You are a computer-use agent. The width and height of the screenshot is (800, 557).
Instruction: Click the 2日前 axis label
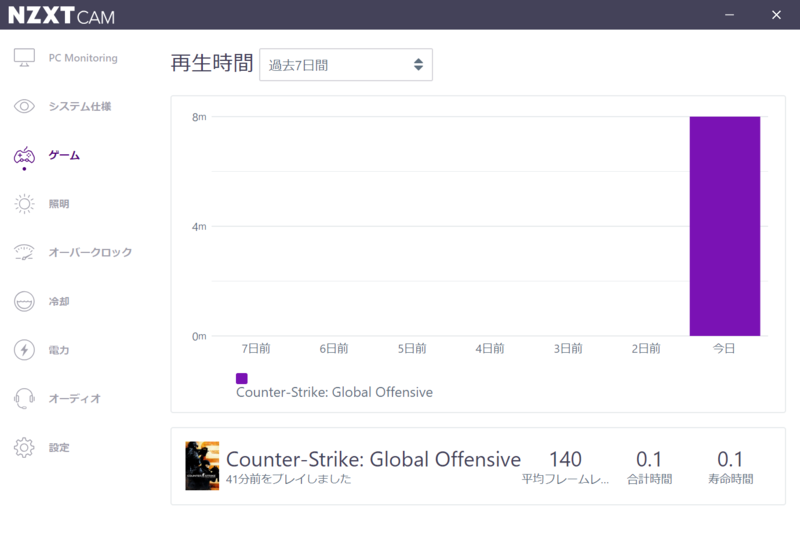coord(646,348)
